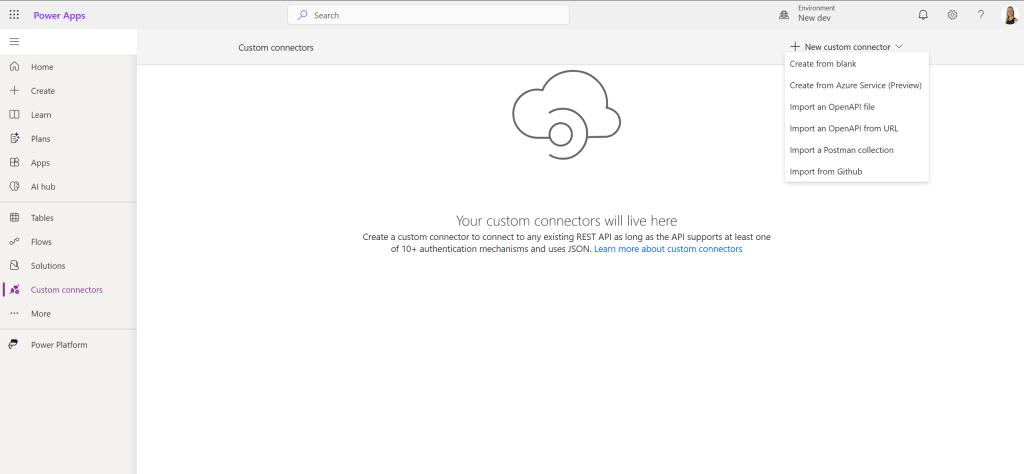This screenshot has width=1024, height=474.
Task: Navigate to Solutions in the sidebar
Action: click(48, 266)
